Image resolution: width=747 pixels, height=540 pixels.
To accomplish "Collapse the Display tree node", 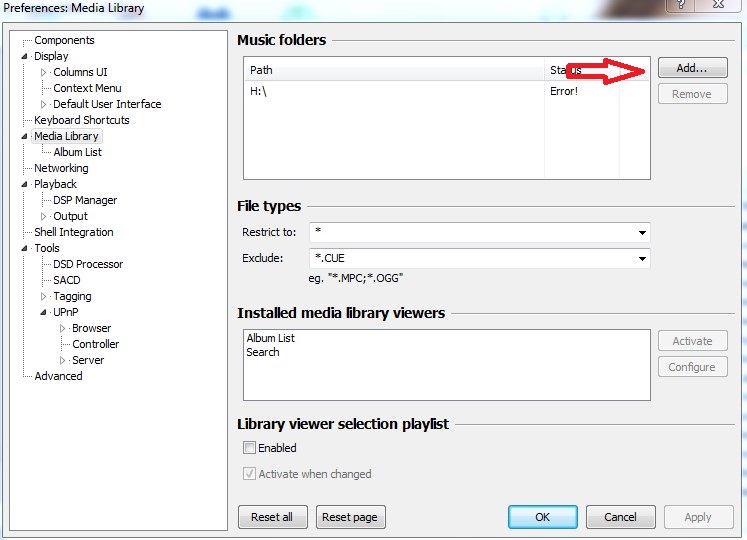I will click(x=24, y=56).
